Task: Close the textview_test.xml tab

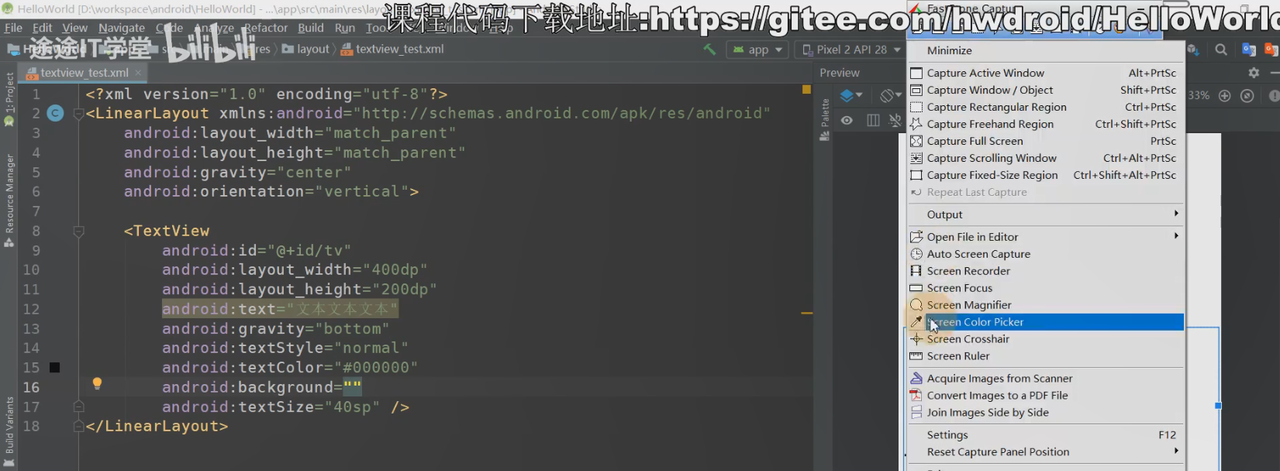Action: (137, 73)
